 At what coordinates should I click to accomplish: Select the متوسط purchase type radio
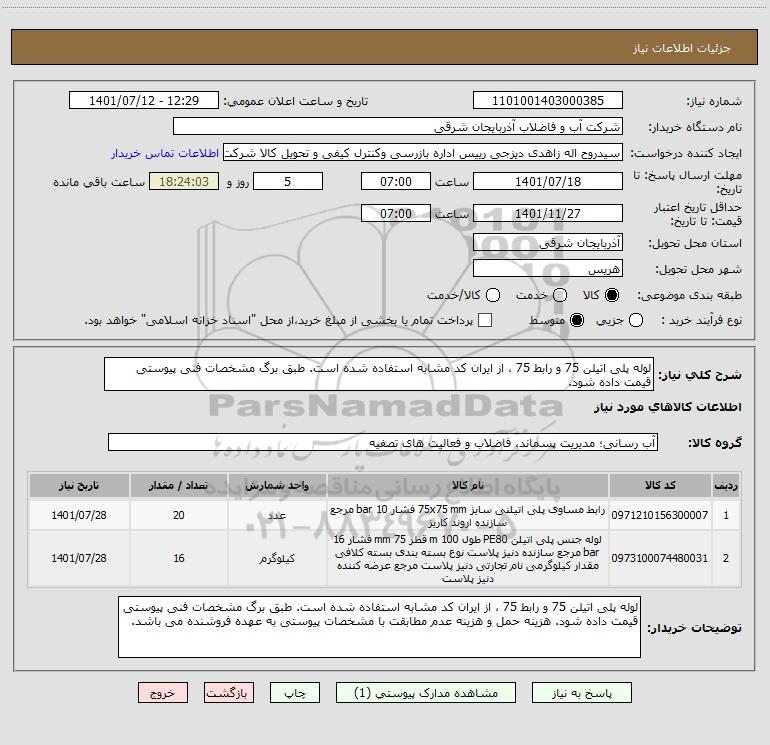(577, 321)
